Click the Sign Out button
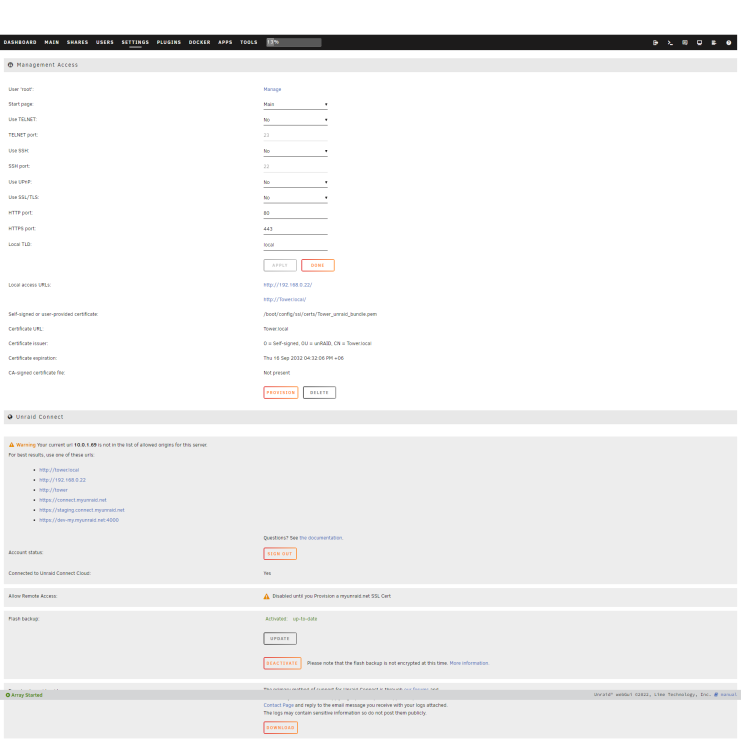The height and width of the screenshot is (750, 741). 280,554
